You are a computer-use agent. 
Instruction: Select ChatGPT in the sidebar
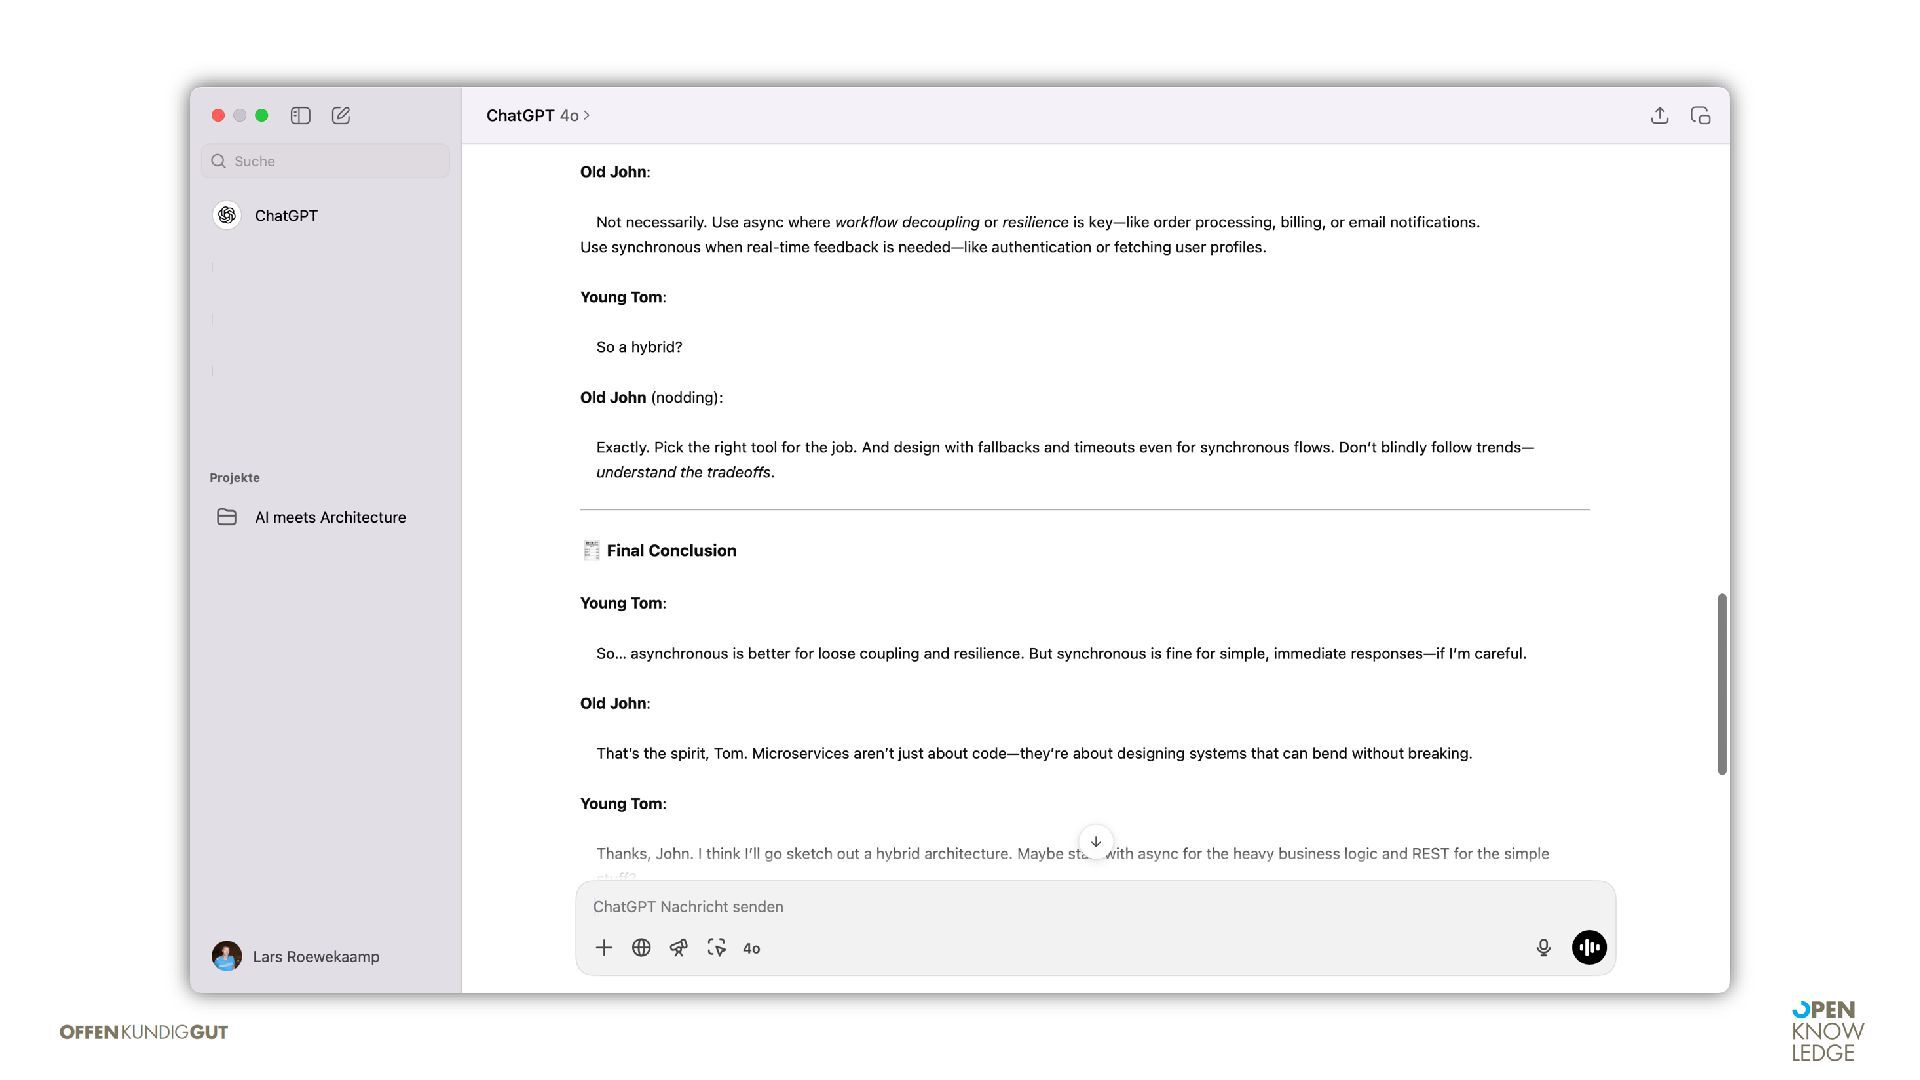click(x=285, y=216)
